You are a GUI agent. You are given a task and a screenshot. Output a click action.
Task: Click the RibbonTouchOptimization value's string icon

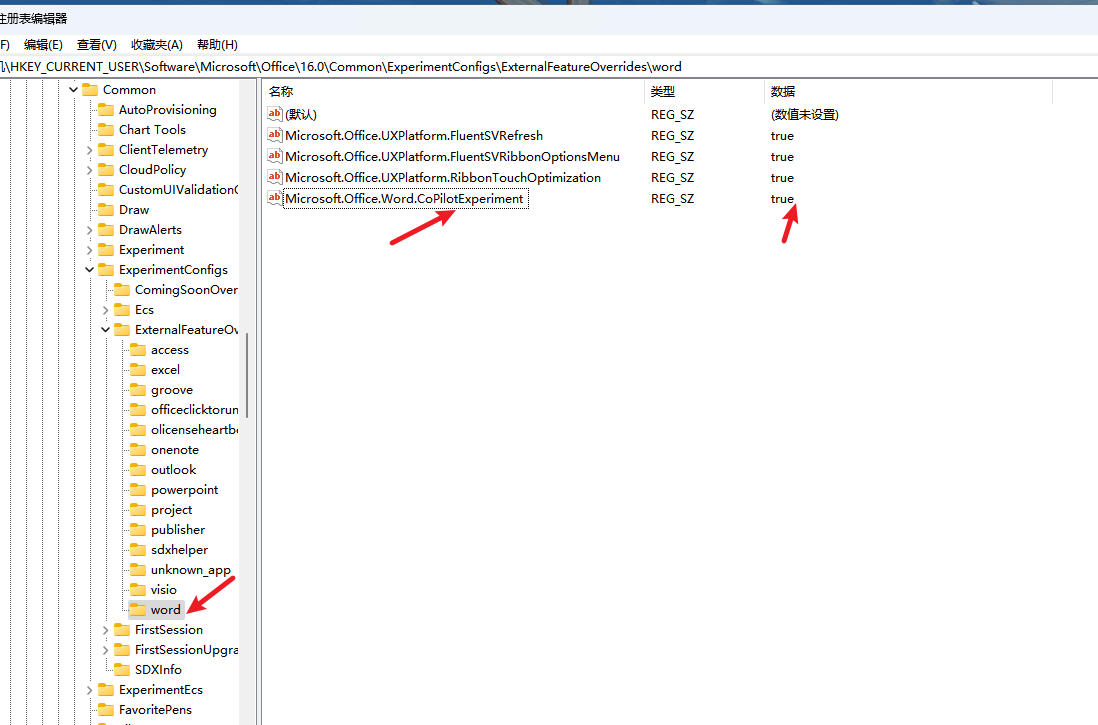tap(275, 177)
